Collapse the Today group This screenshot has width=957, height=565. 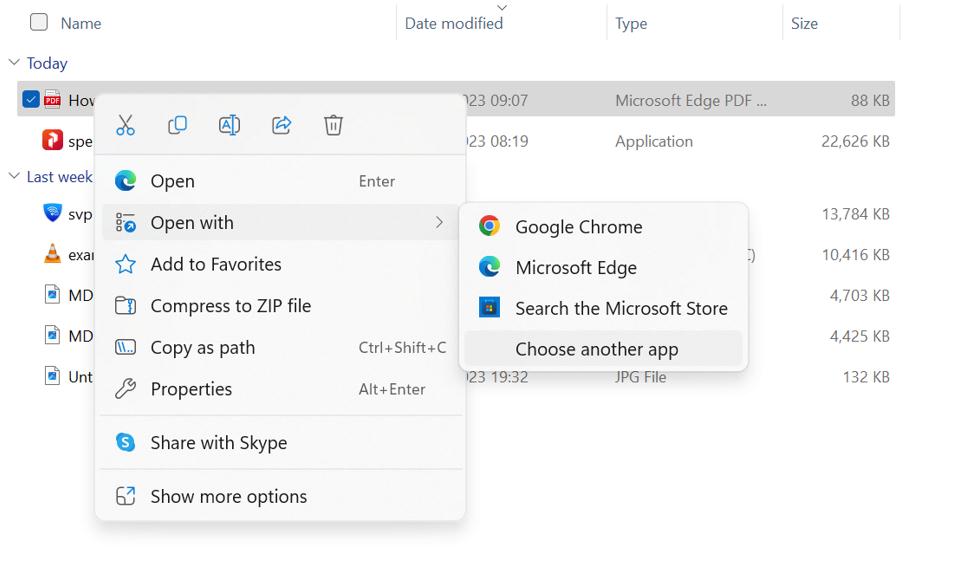click(x=14, y=63)
